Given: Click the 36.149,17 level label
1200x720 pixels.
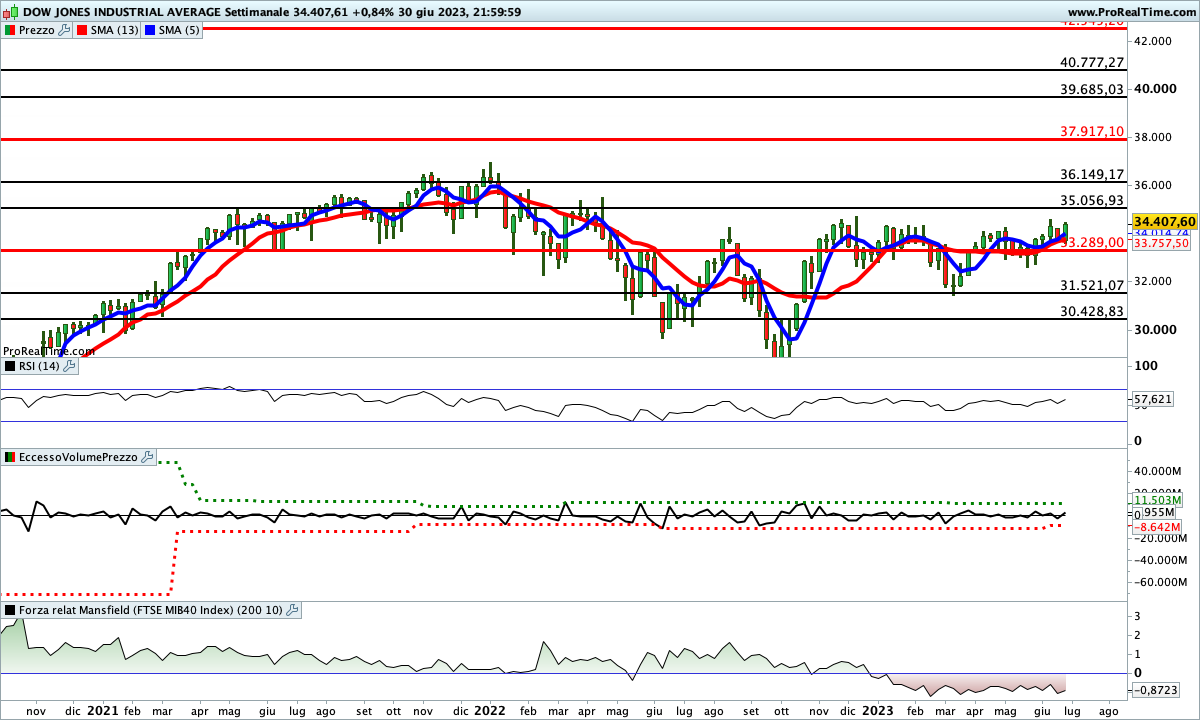Looking at the screenshot, I should (x=1093, y=174).
